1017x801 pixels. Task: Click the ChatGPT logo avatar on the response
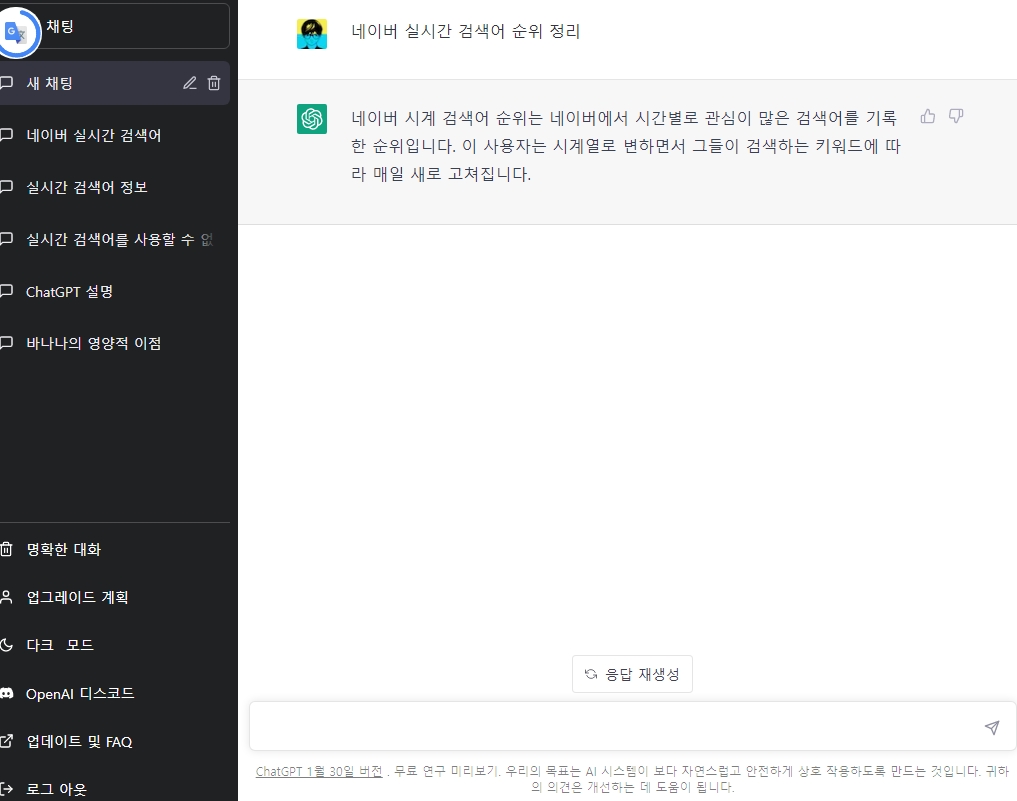pyautogui.click(x=312, y=119)
